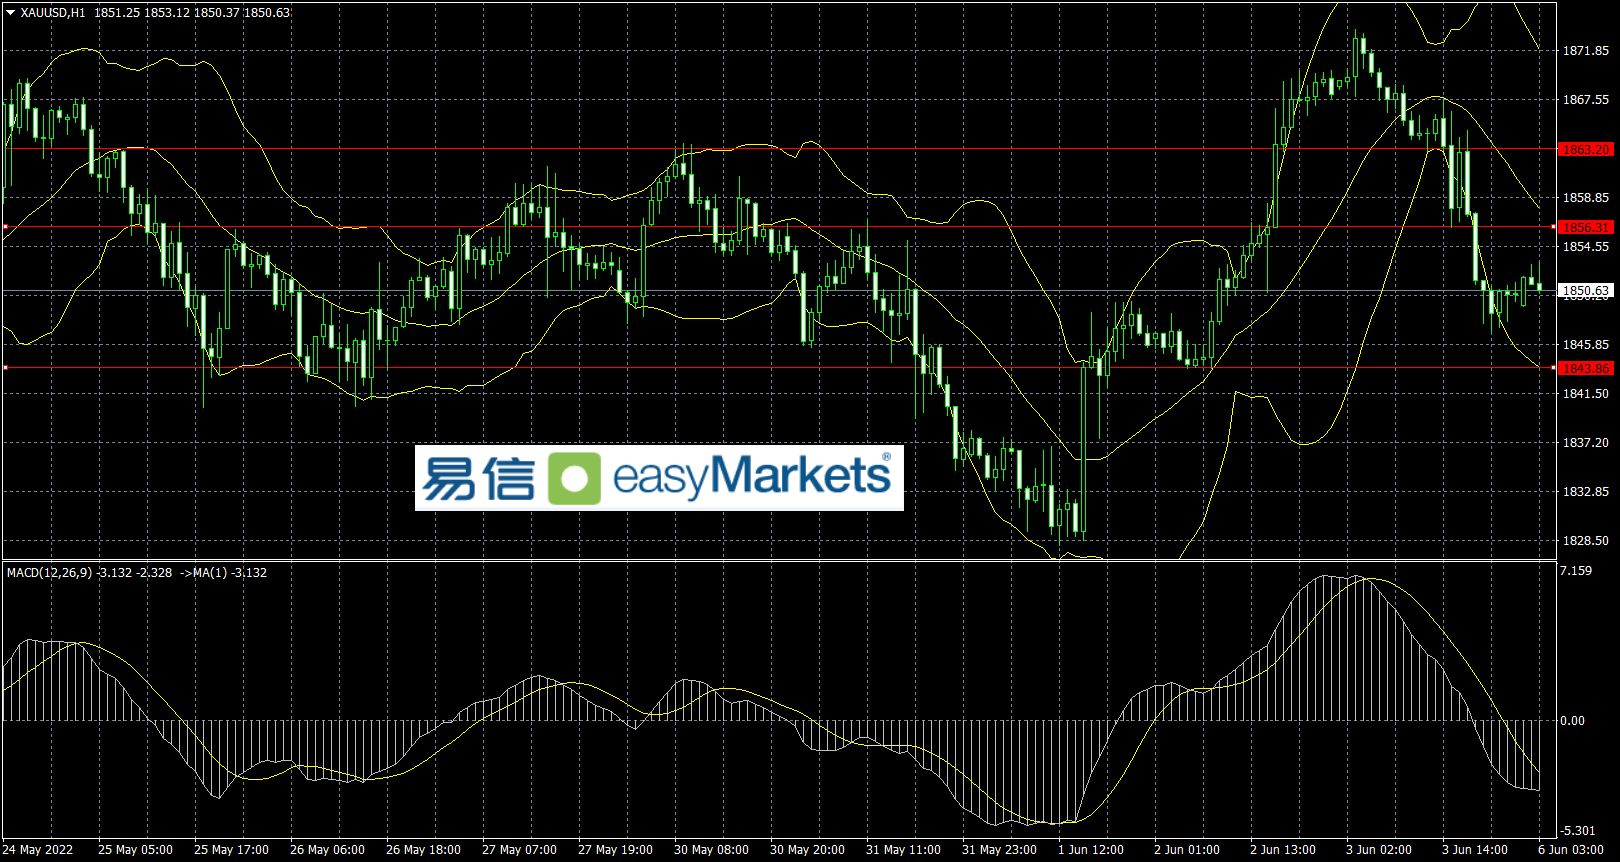The image size is (1620, 862).
Task: Click the 27 May 19:00 time label
Action: click(x=615, y=850)
